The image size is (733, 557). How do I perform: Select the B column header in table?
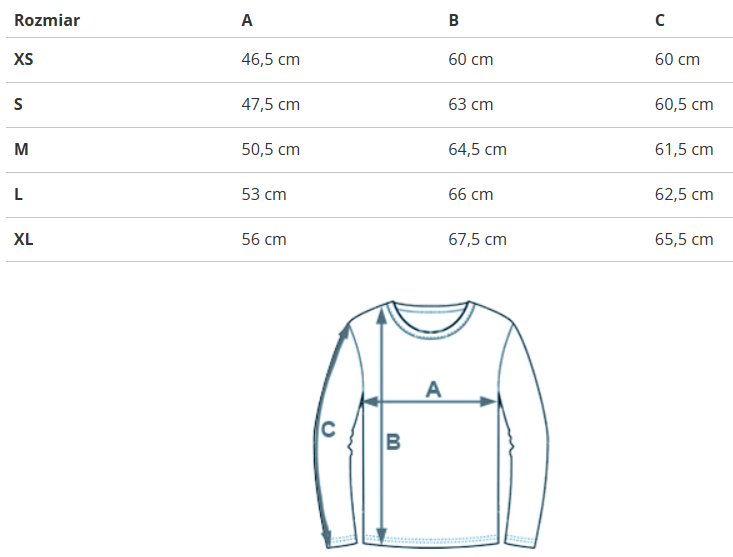(454, 20)
